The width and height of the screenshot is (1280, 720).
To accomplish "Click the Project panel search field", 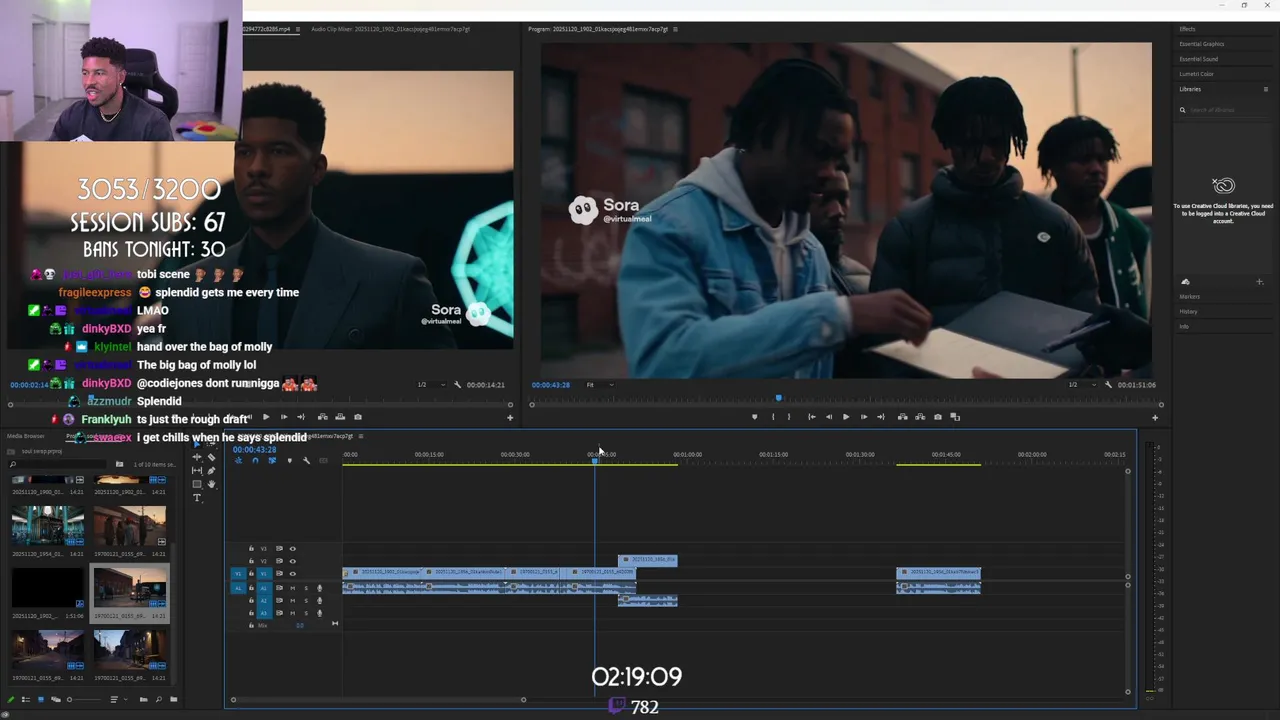I will pos(58,464).
